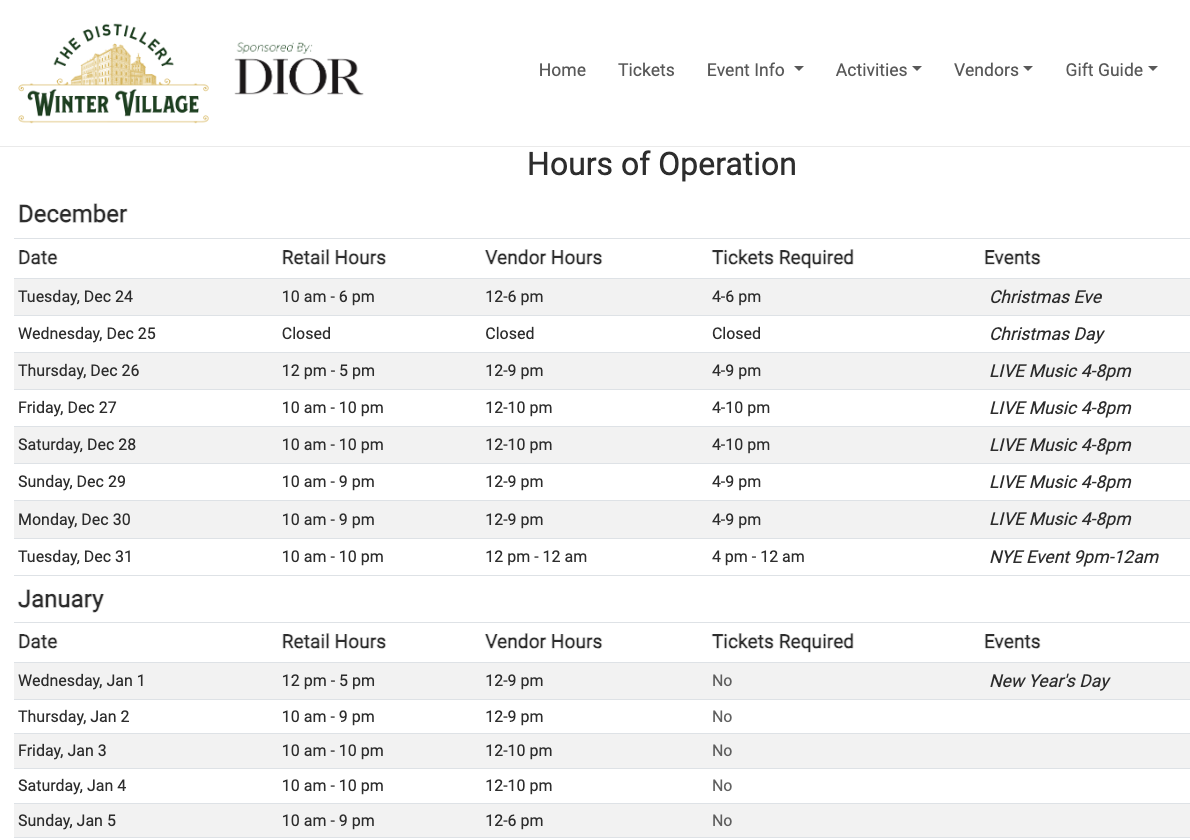Image resolution: width=1190 pixels, height=840 pixels.
Task: Click LIVE Music 4-8pm in Dec 30 row
Action: 1060,519
